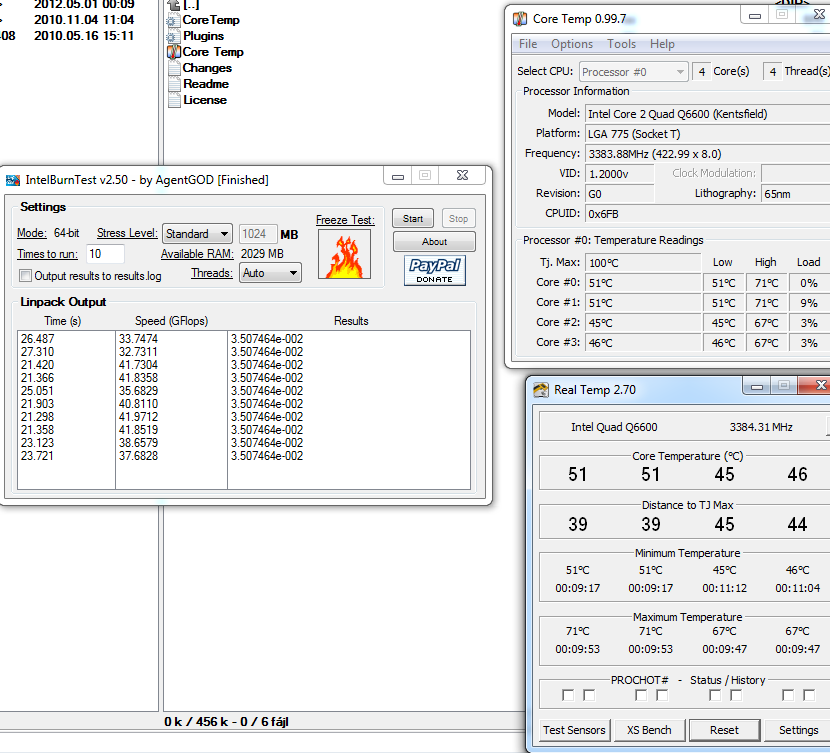This screenshot has width=830, height=753.
Task: Click the Tj. Max value 100°C
Action: pos(643,263)
